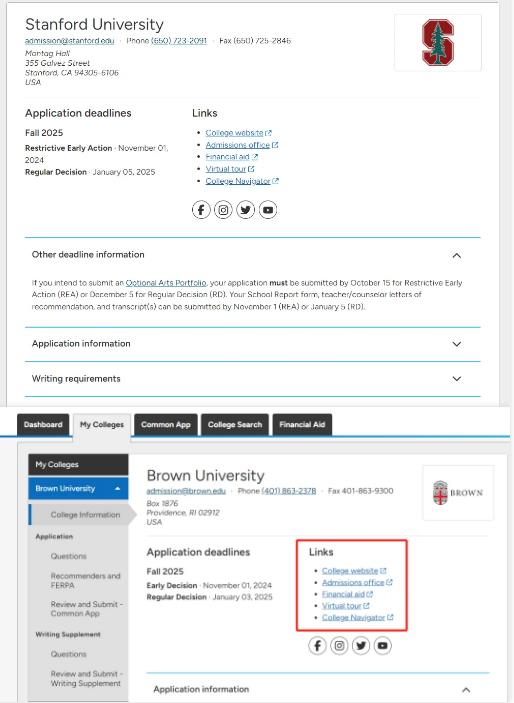
Task: Open Brown's YouTube icon
Action: click(x=383, y=646)
